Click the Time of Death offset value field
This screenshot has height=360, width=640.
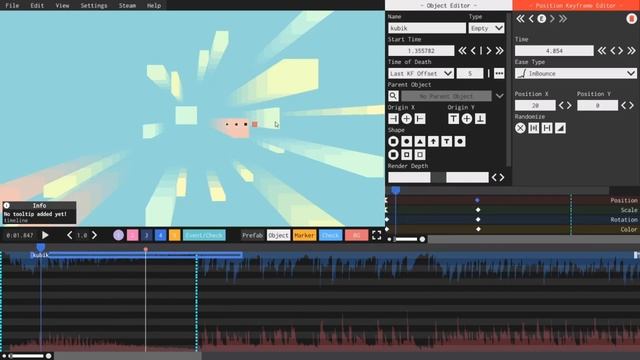[x=470, y=73]
